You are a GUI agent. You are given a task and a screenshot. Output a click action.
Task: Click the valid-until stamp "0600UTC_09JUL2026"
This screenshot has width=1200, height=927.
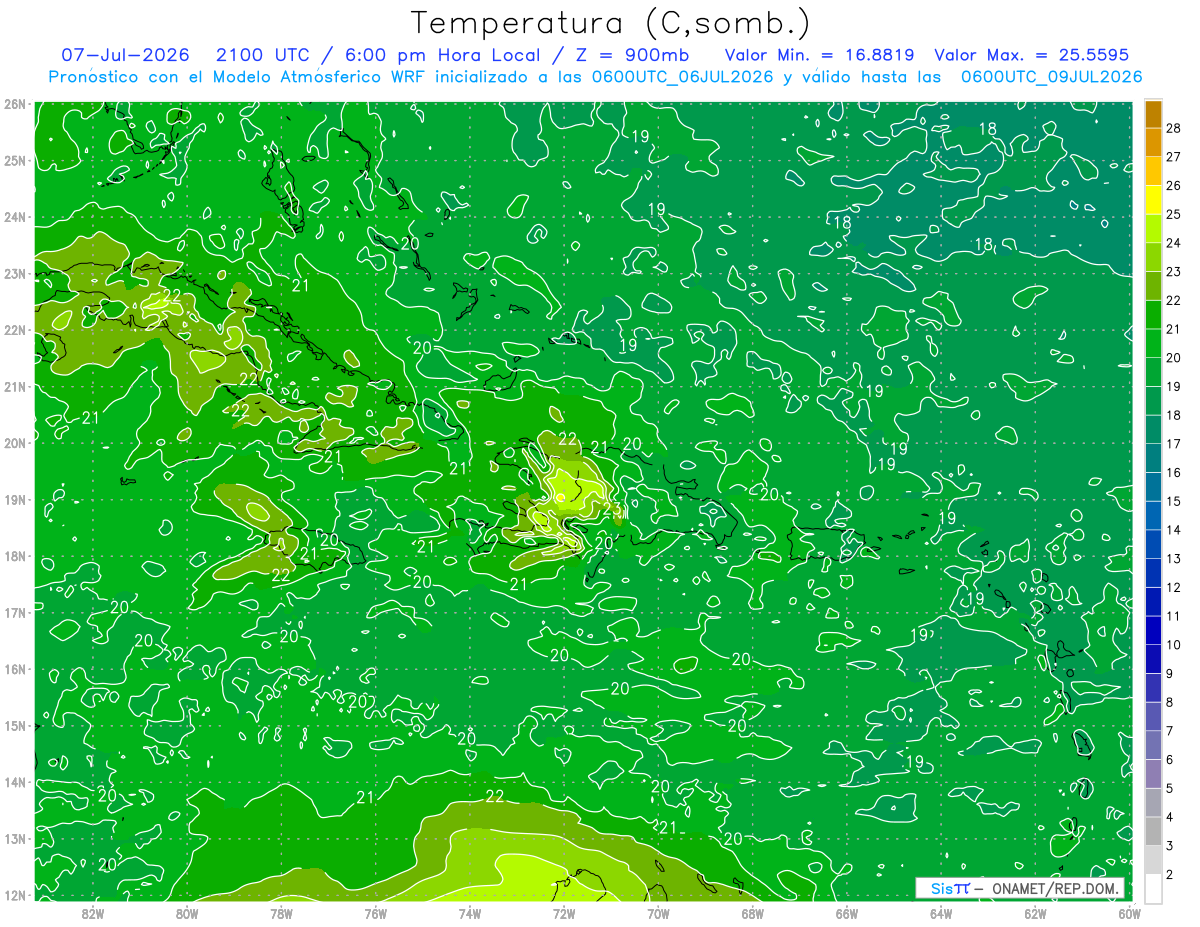(1051, 77)
